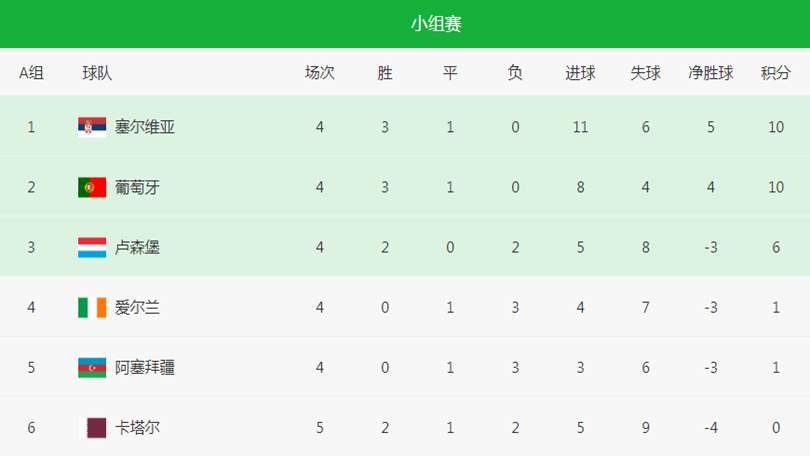Click the 失球 column header
Image resolution: width=810 pixels, height=456 pixels.
tap(645, 73)
